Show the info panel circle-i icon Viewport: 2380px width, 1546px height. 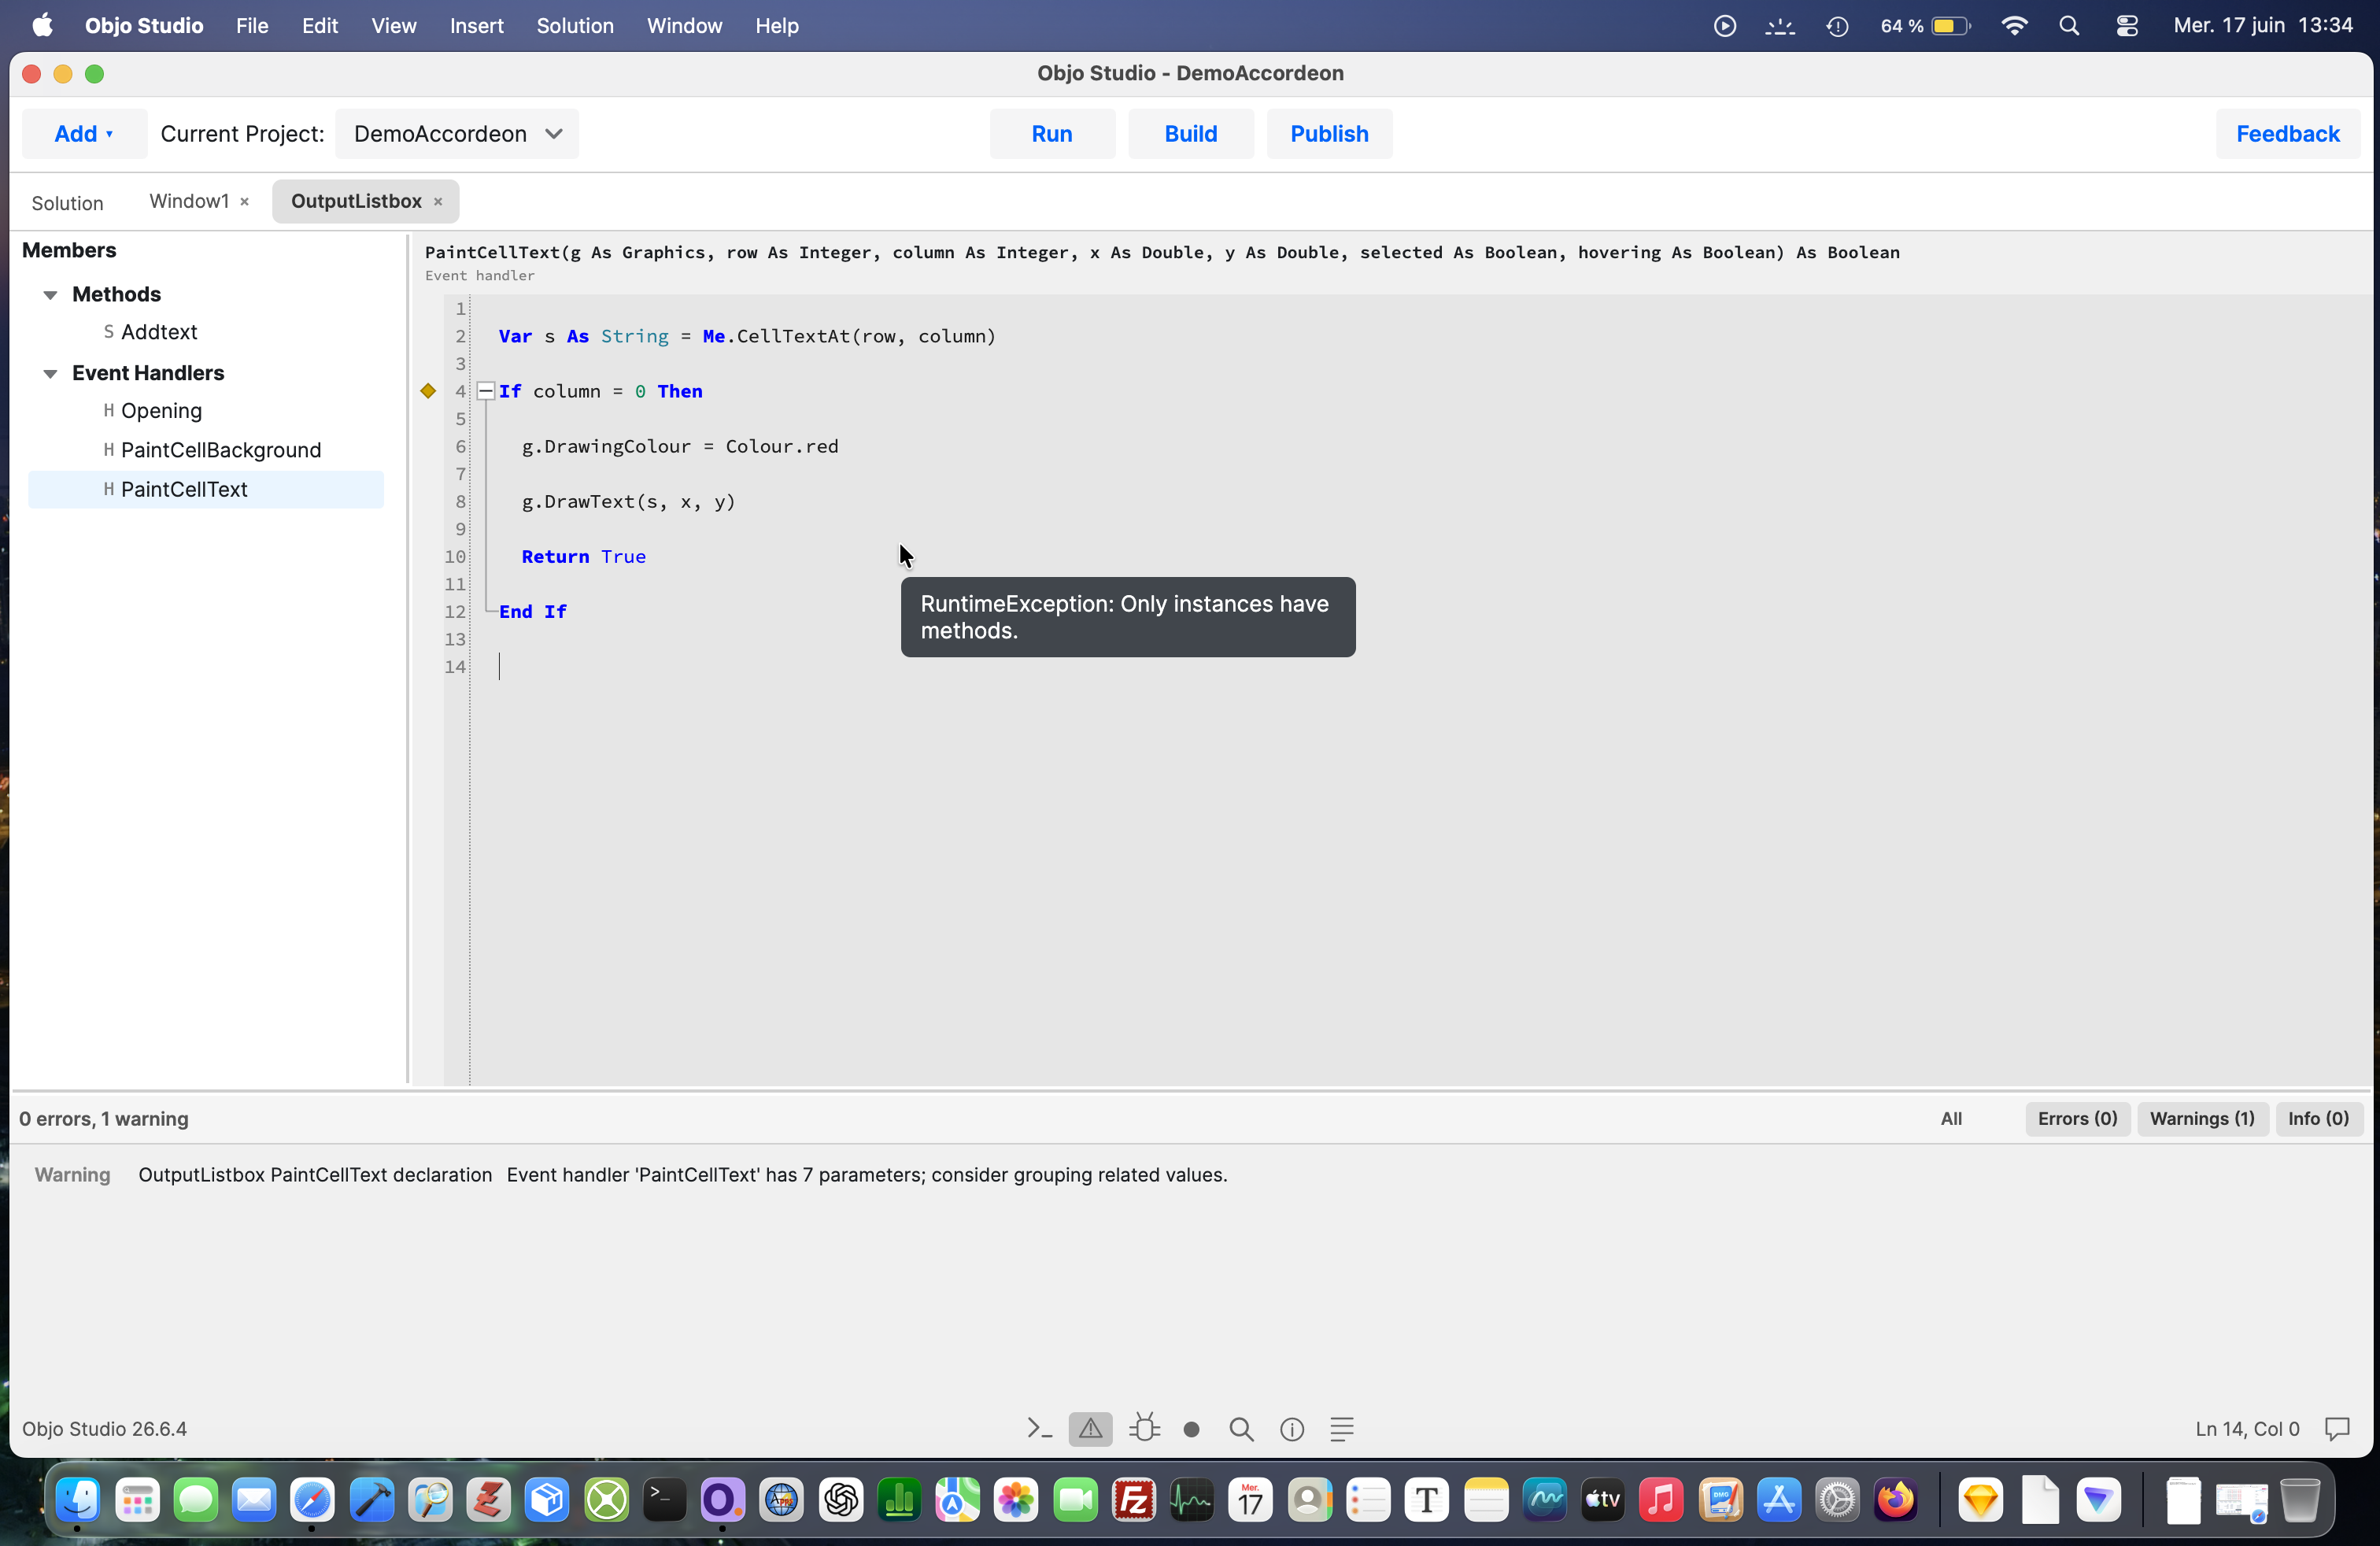click(1292, 1430)
